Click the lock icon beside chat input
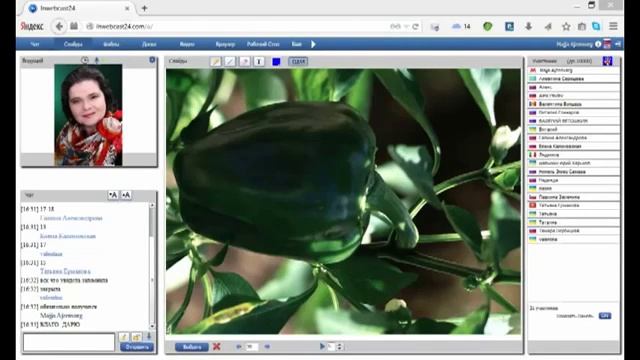The height and width of the screenshot is (360, 640). 137,337
